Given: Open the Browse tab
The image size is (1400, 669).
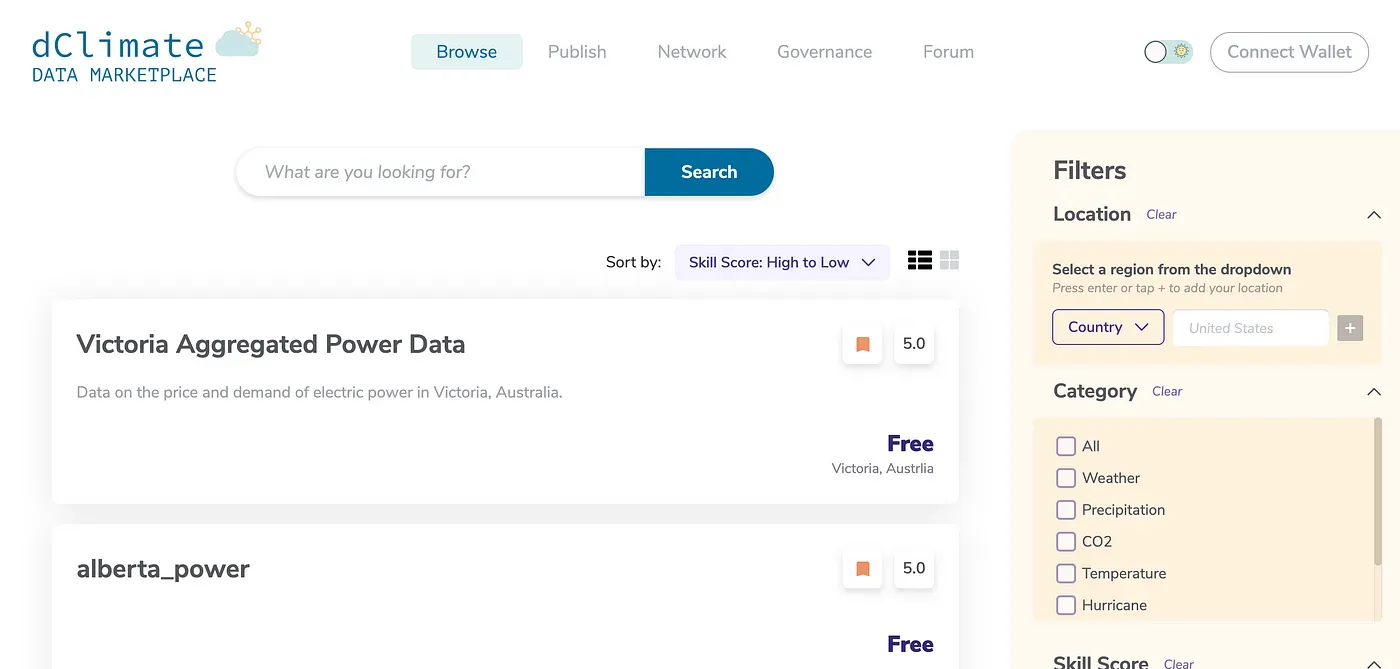Looking at the screenshot, I should (x=467, y=52).
